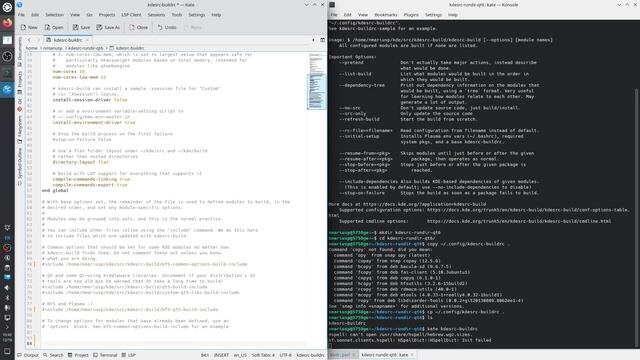Image resolution: width=640 pixels, height=360 pixels.
Task: Toggle the Search panel in Kate
Action: [53, 355]
